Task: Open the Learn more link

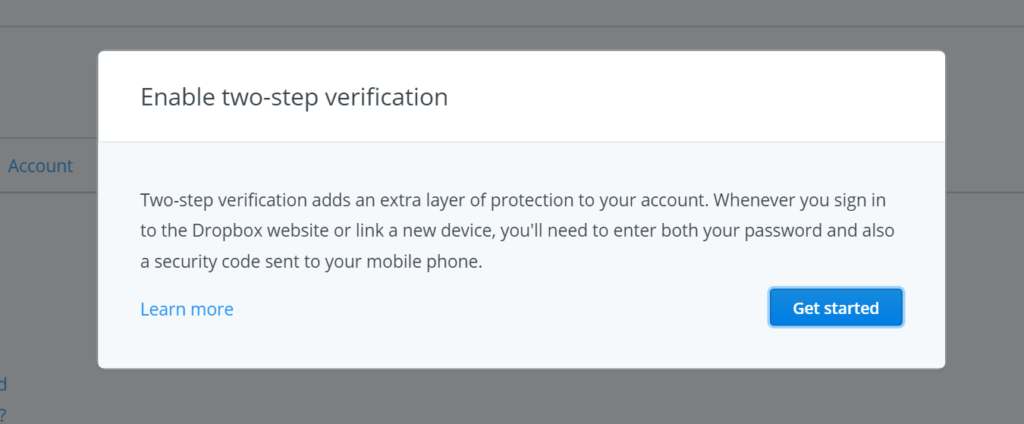Action: [x=187, y=309]
